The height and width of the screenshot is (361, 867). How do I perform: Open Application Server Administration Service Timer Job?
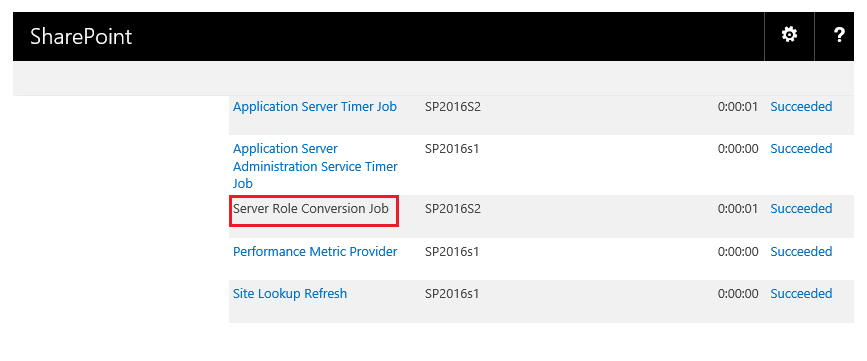click(x=315, y=166)
